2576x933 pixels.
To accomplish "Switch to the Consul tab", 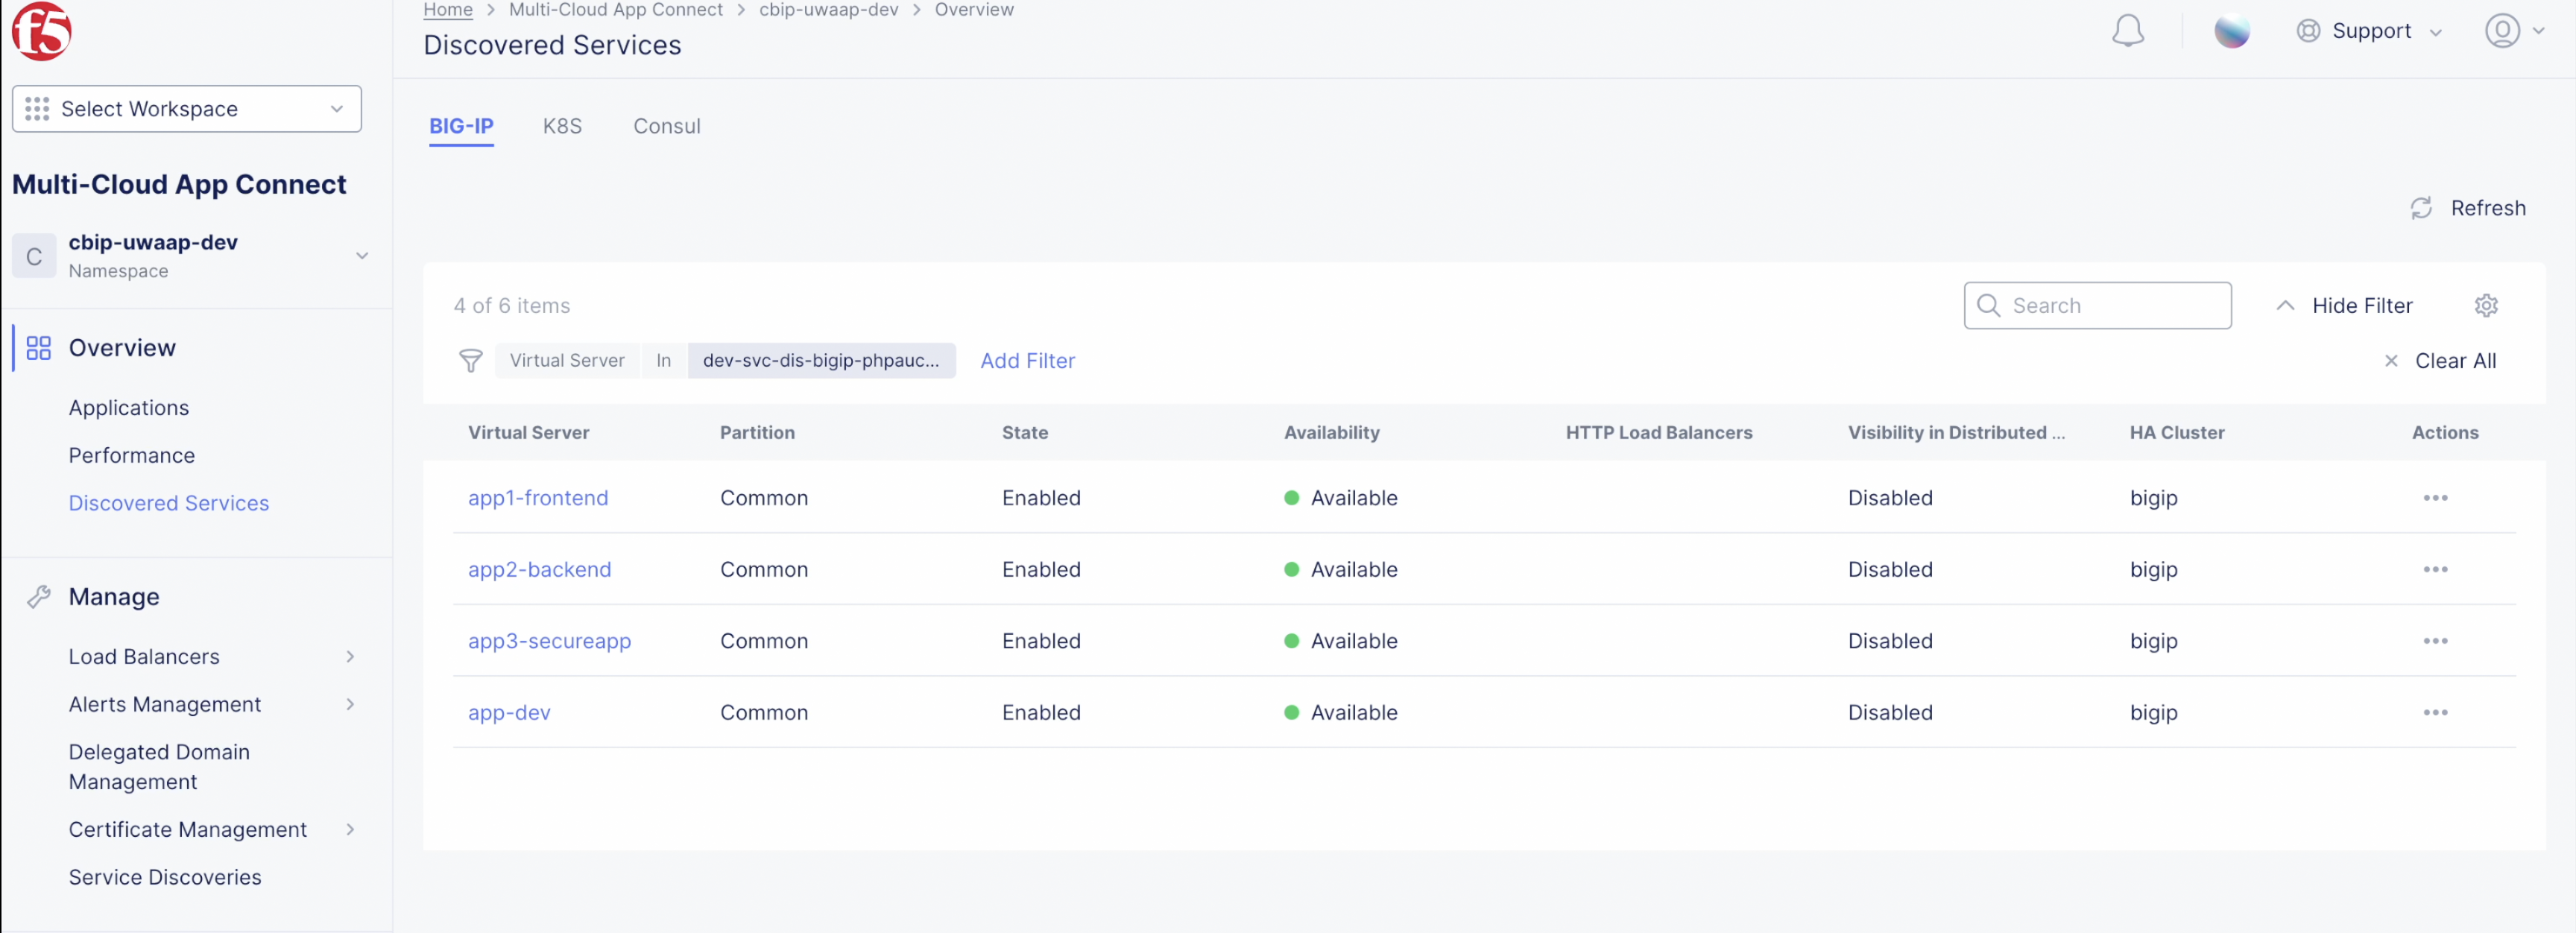I will (666, 127).
